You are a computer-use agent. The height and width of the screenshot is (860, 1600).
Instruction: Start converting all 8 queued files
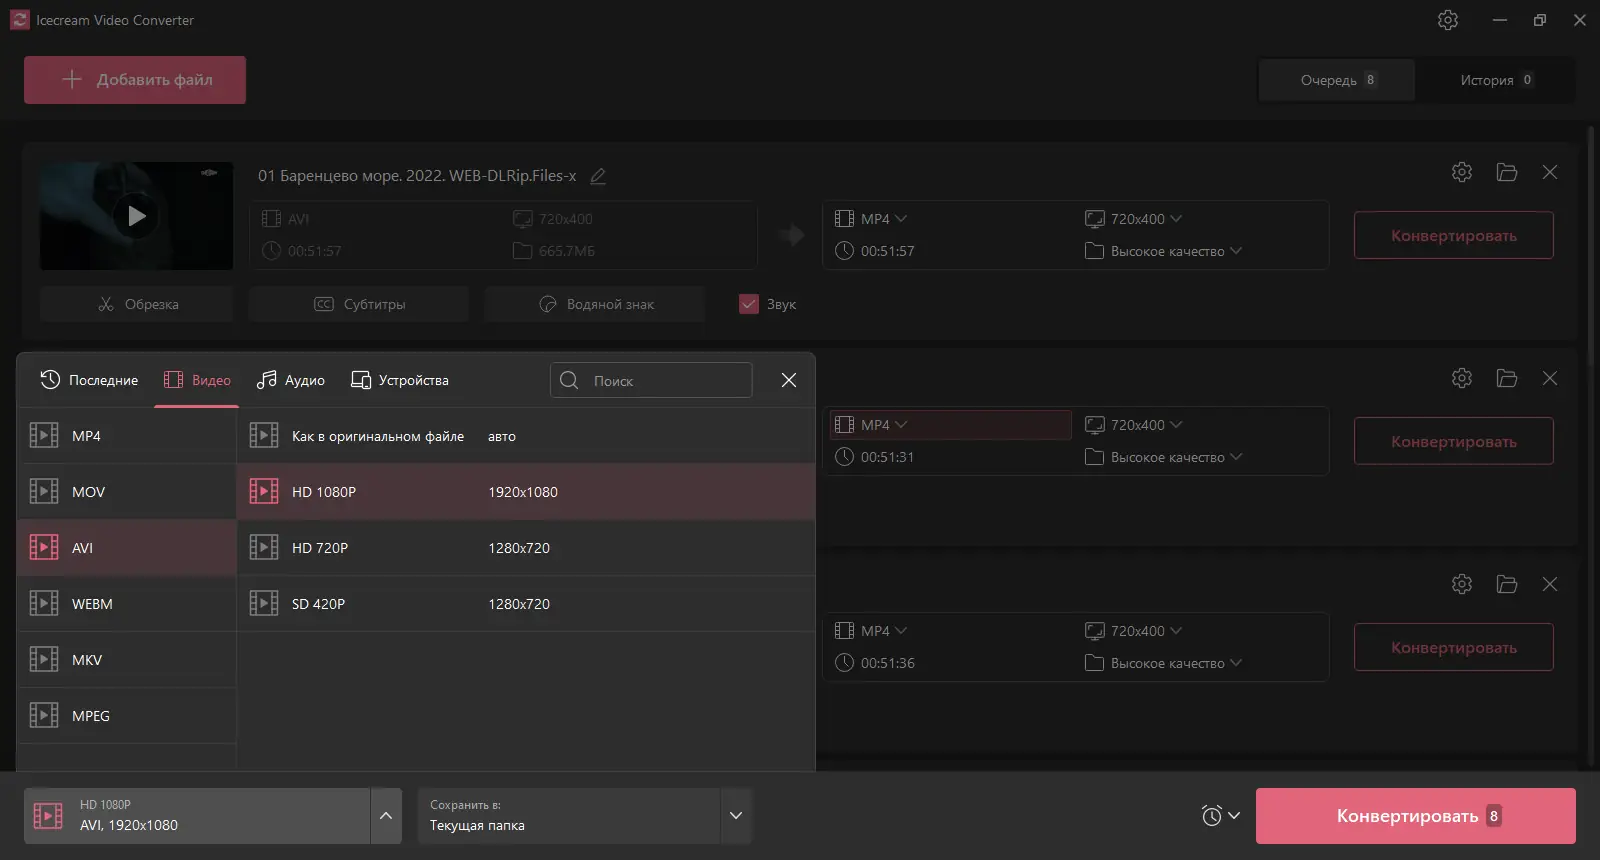pyautogui.click(x=1416, y=816)
